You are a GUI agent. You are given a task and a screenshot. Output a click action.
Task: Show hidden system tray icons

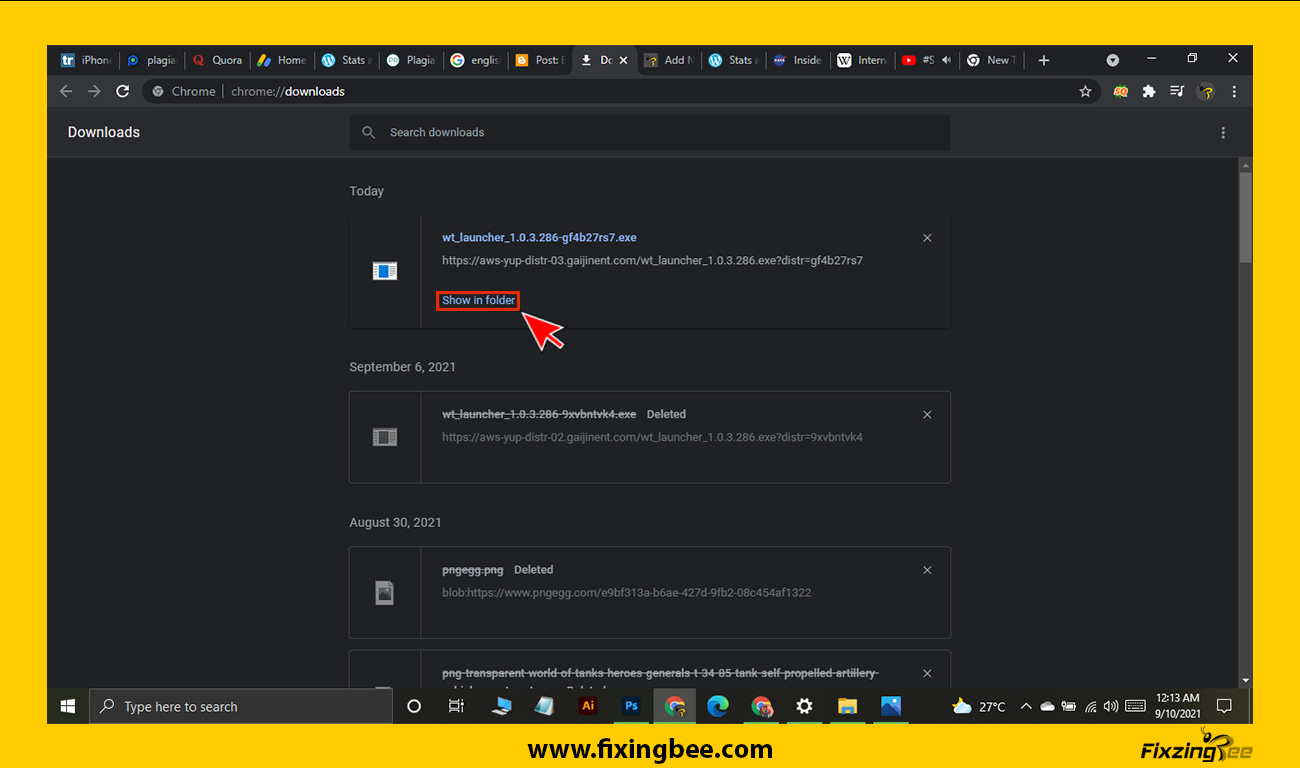pyautogui.click(x=1025, y=706)
